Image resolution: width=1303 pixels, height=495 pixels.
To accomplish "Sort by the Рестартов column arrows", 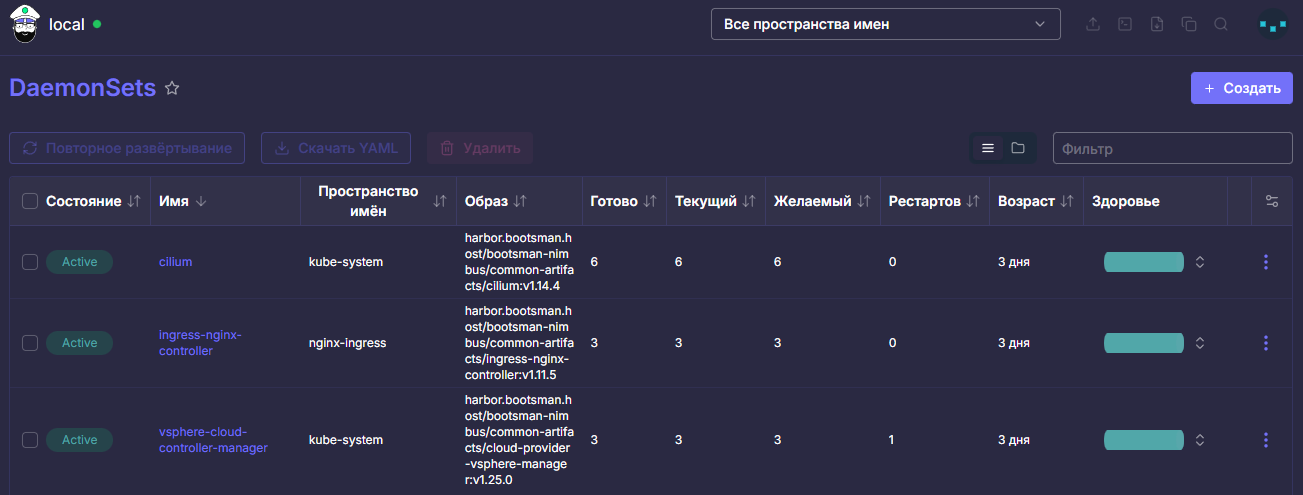I will 973,201.
